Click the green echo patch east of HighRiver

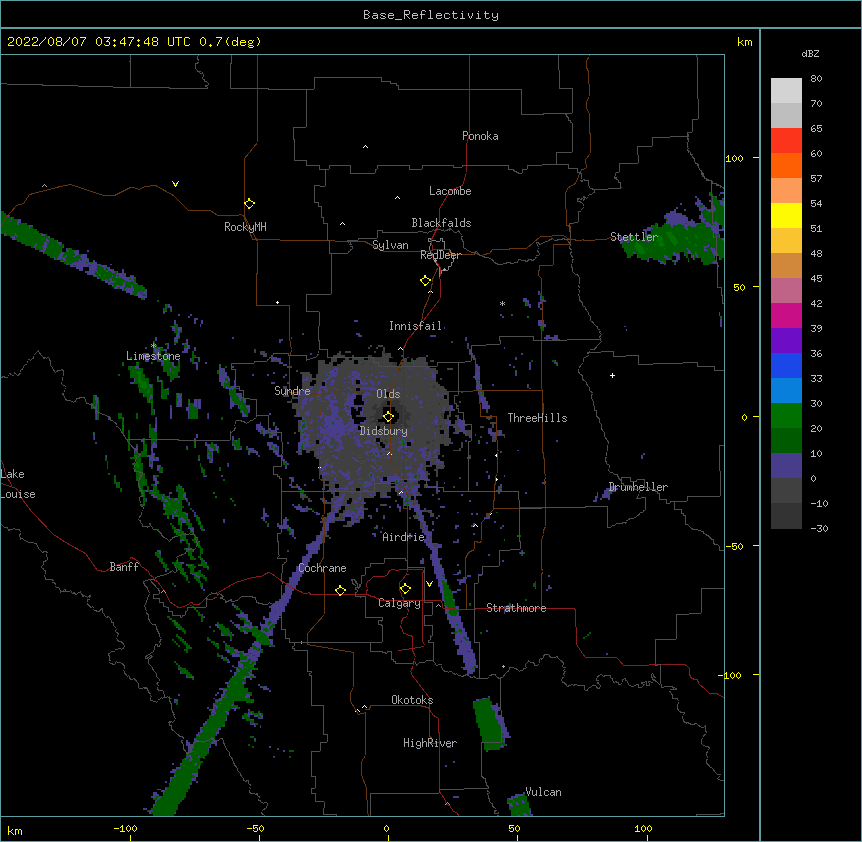[x=489, y=724]
